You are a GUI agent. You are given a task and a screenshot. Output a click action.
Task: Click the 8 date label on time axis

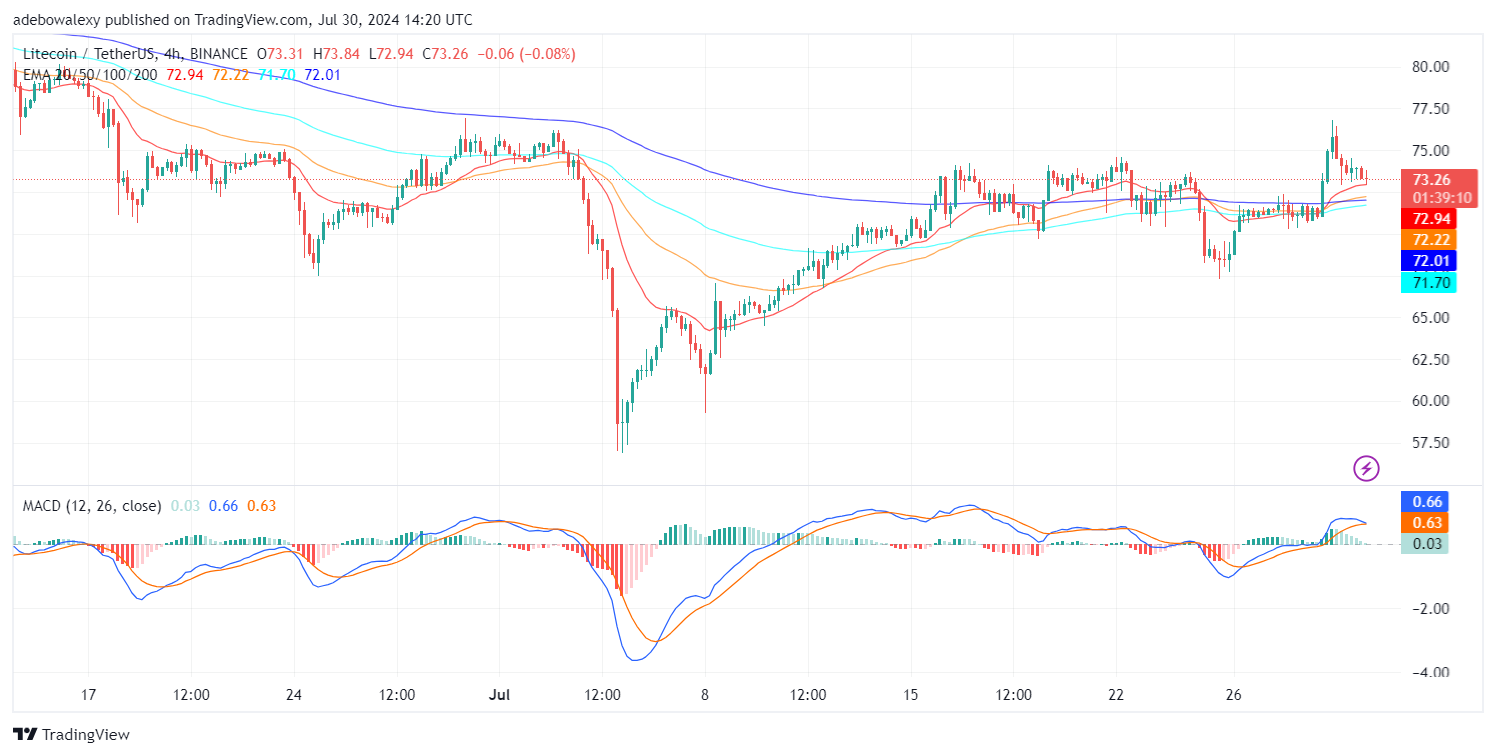tap(705, 695)
